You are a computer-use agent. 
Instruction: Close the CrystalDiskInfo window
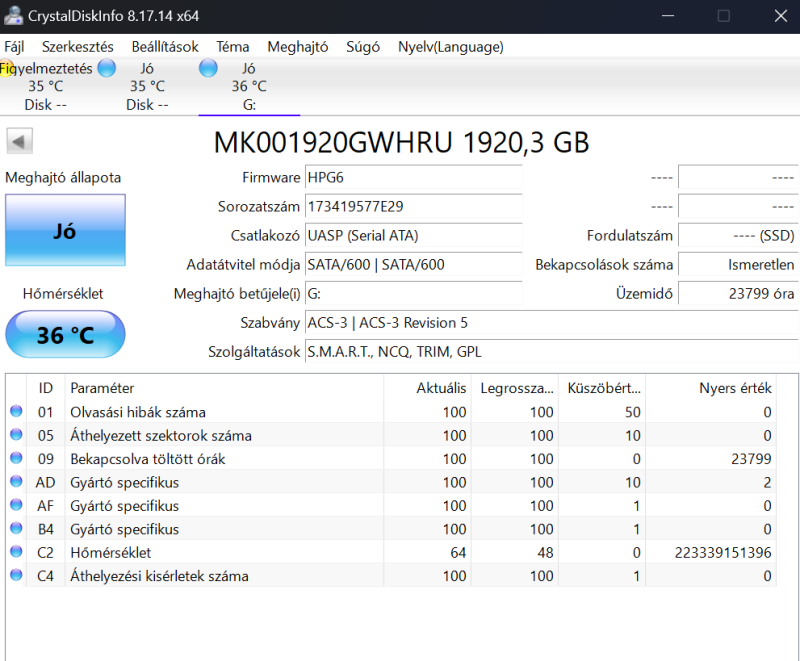[x=781, y=16]
